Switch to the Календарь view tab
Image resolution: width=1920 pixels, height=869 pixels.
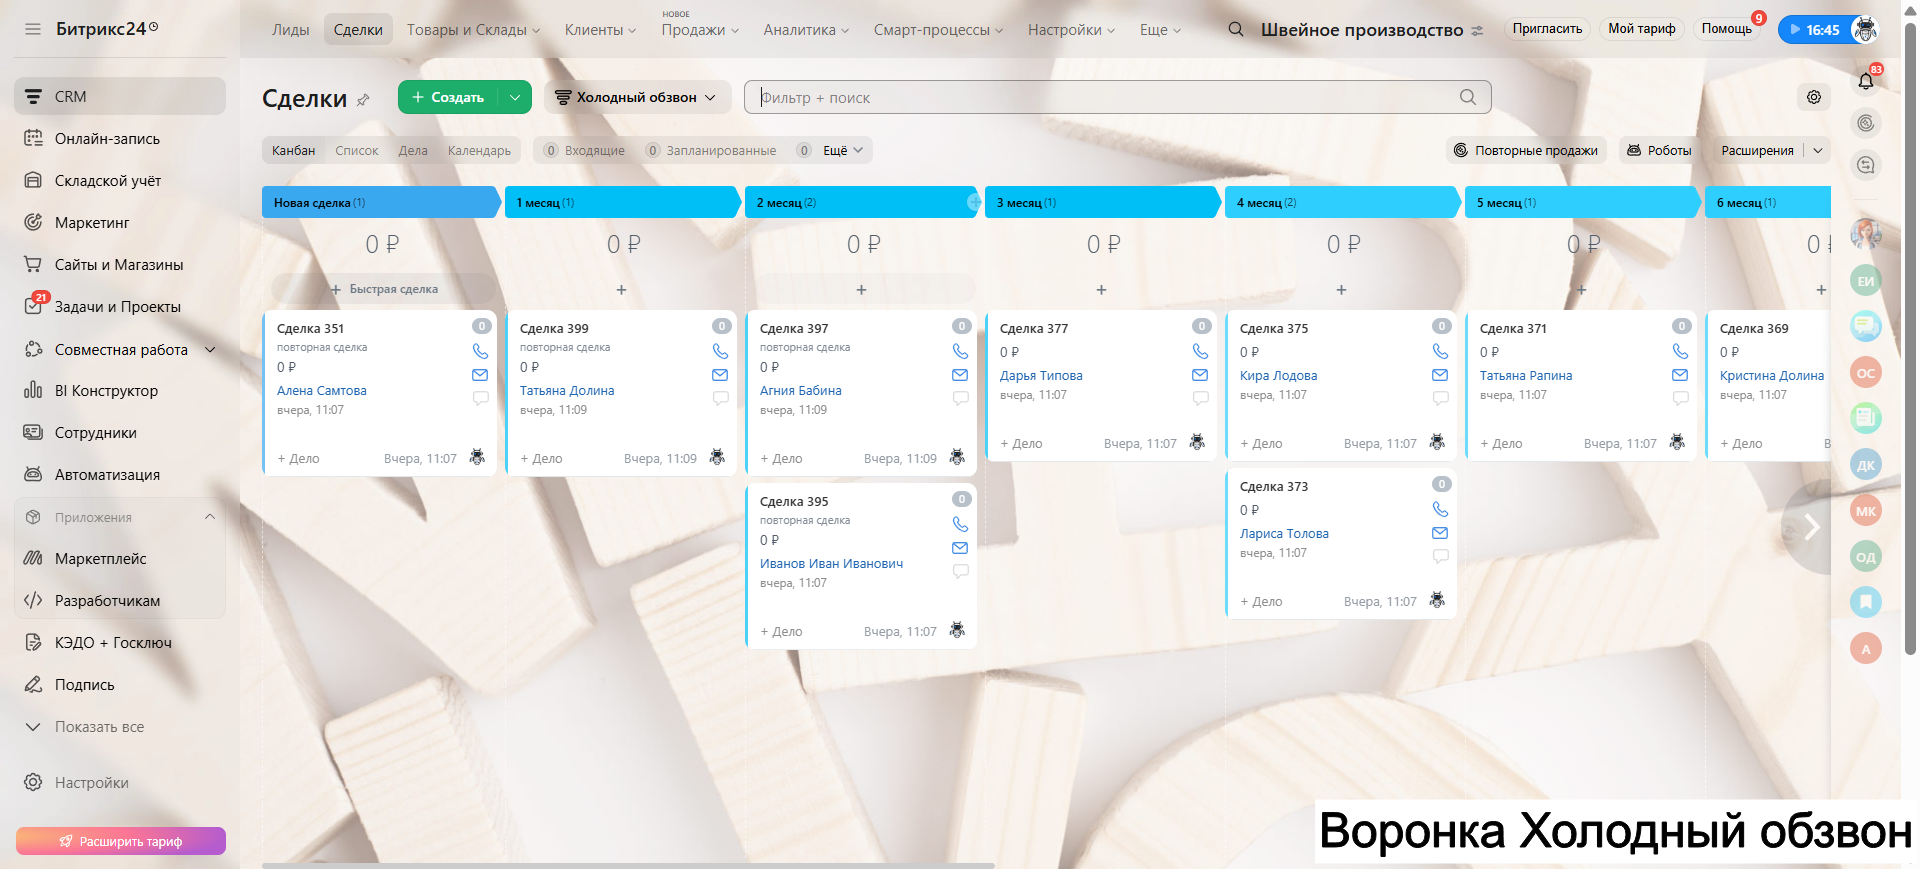click(479, 150)
